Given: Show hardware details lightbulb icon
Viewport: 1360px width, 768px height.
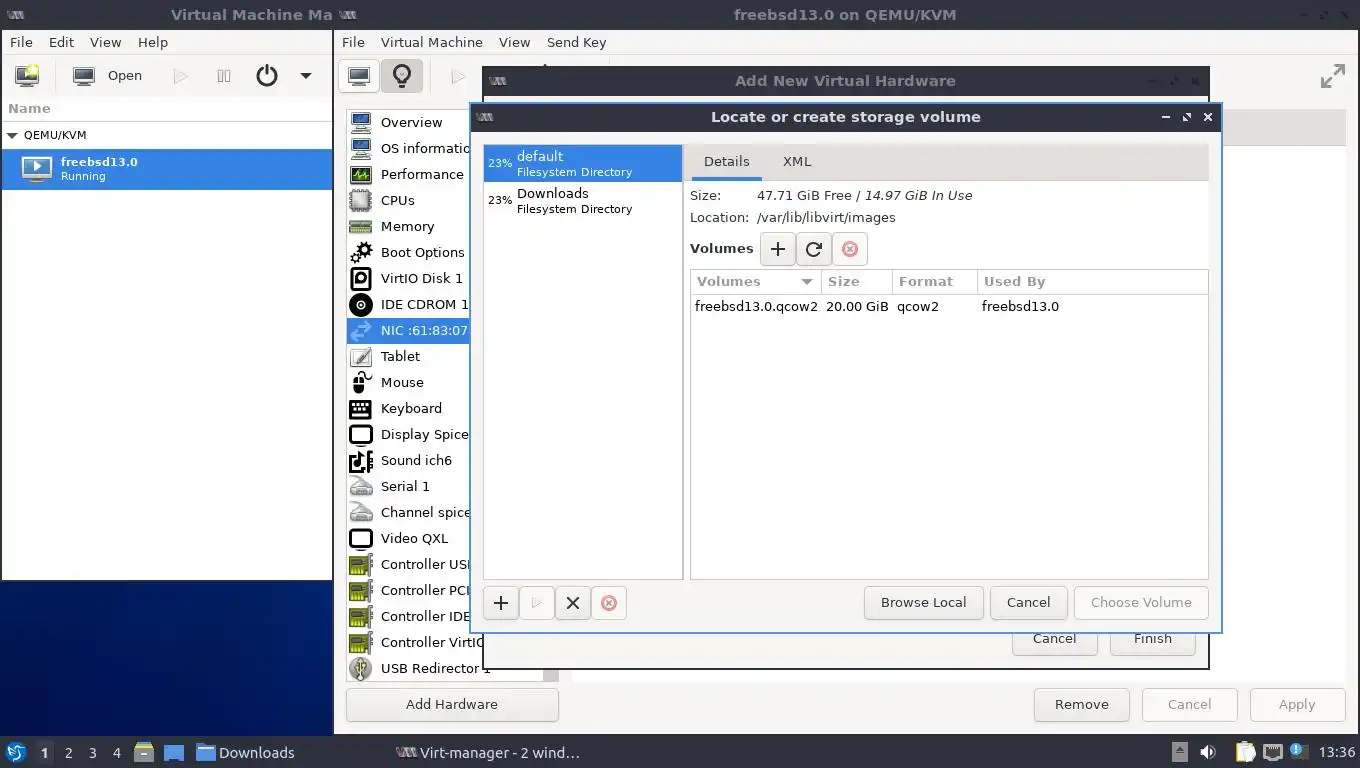Looking at the screenshot, I should click(402, 75).
